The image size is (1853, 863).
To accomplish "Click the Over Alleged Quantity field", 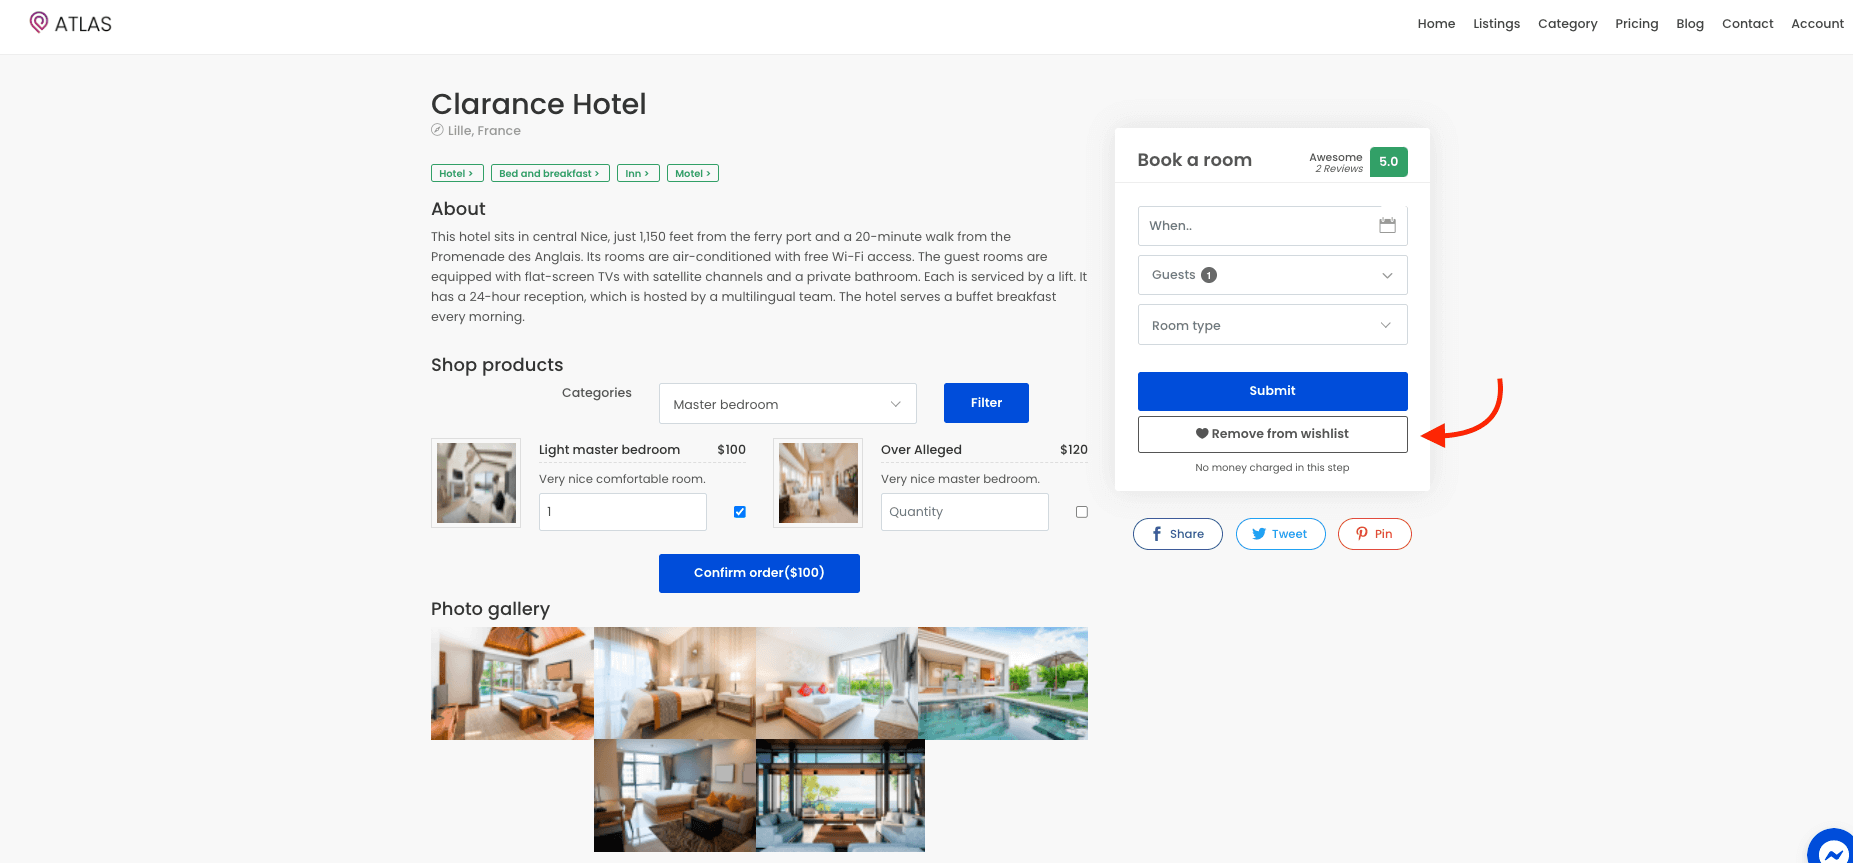I will tap(964, 512).
